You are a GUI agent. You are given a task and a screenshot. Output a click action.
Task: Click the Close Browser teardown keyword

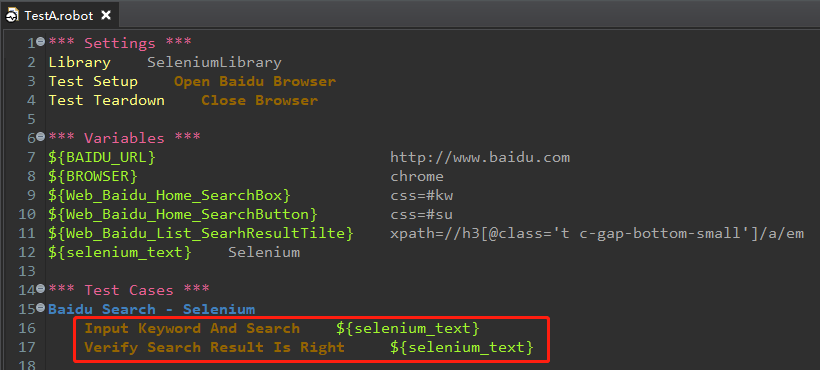259,100
